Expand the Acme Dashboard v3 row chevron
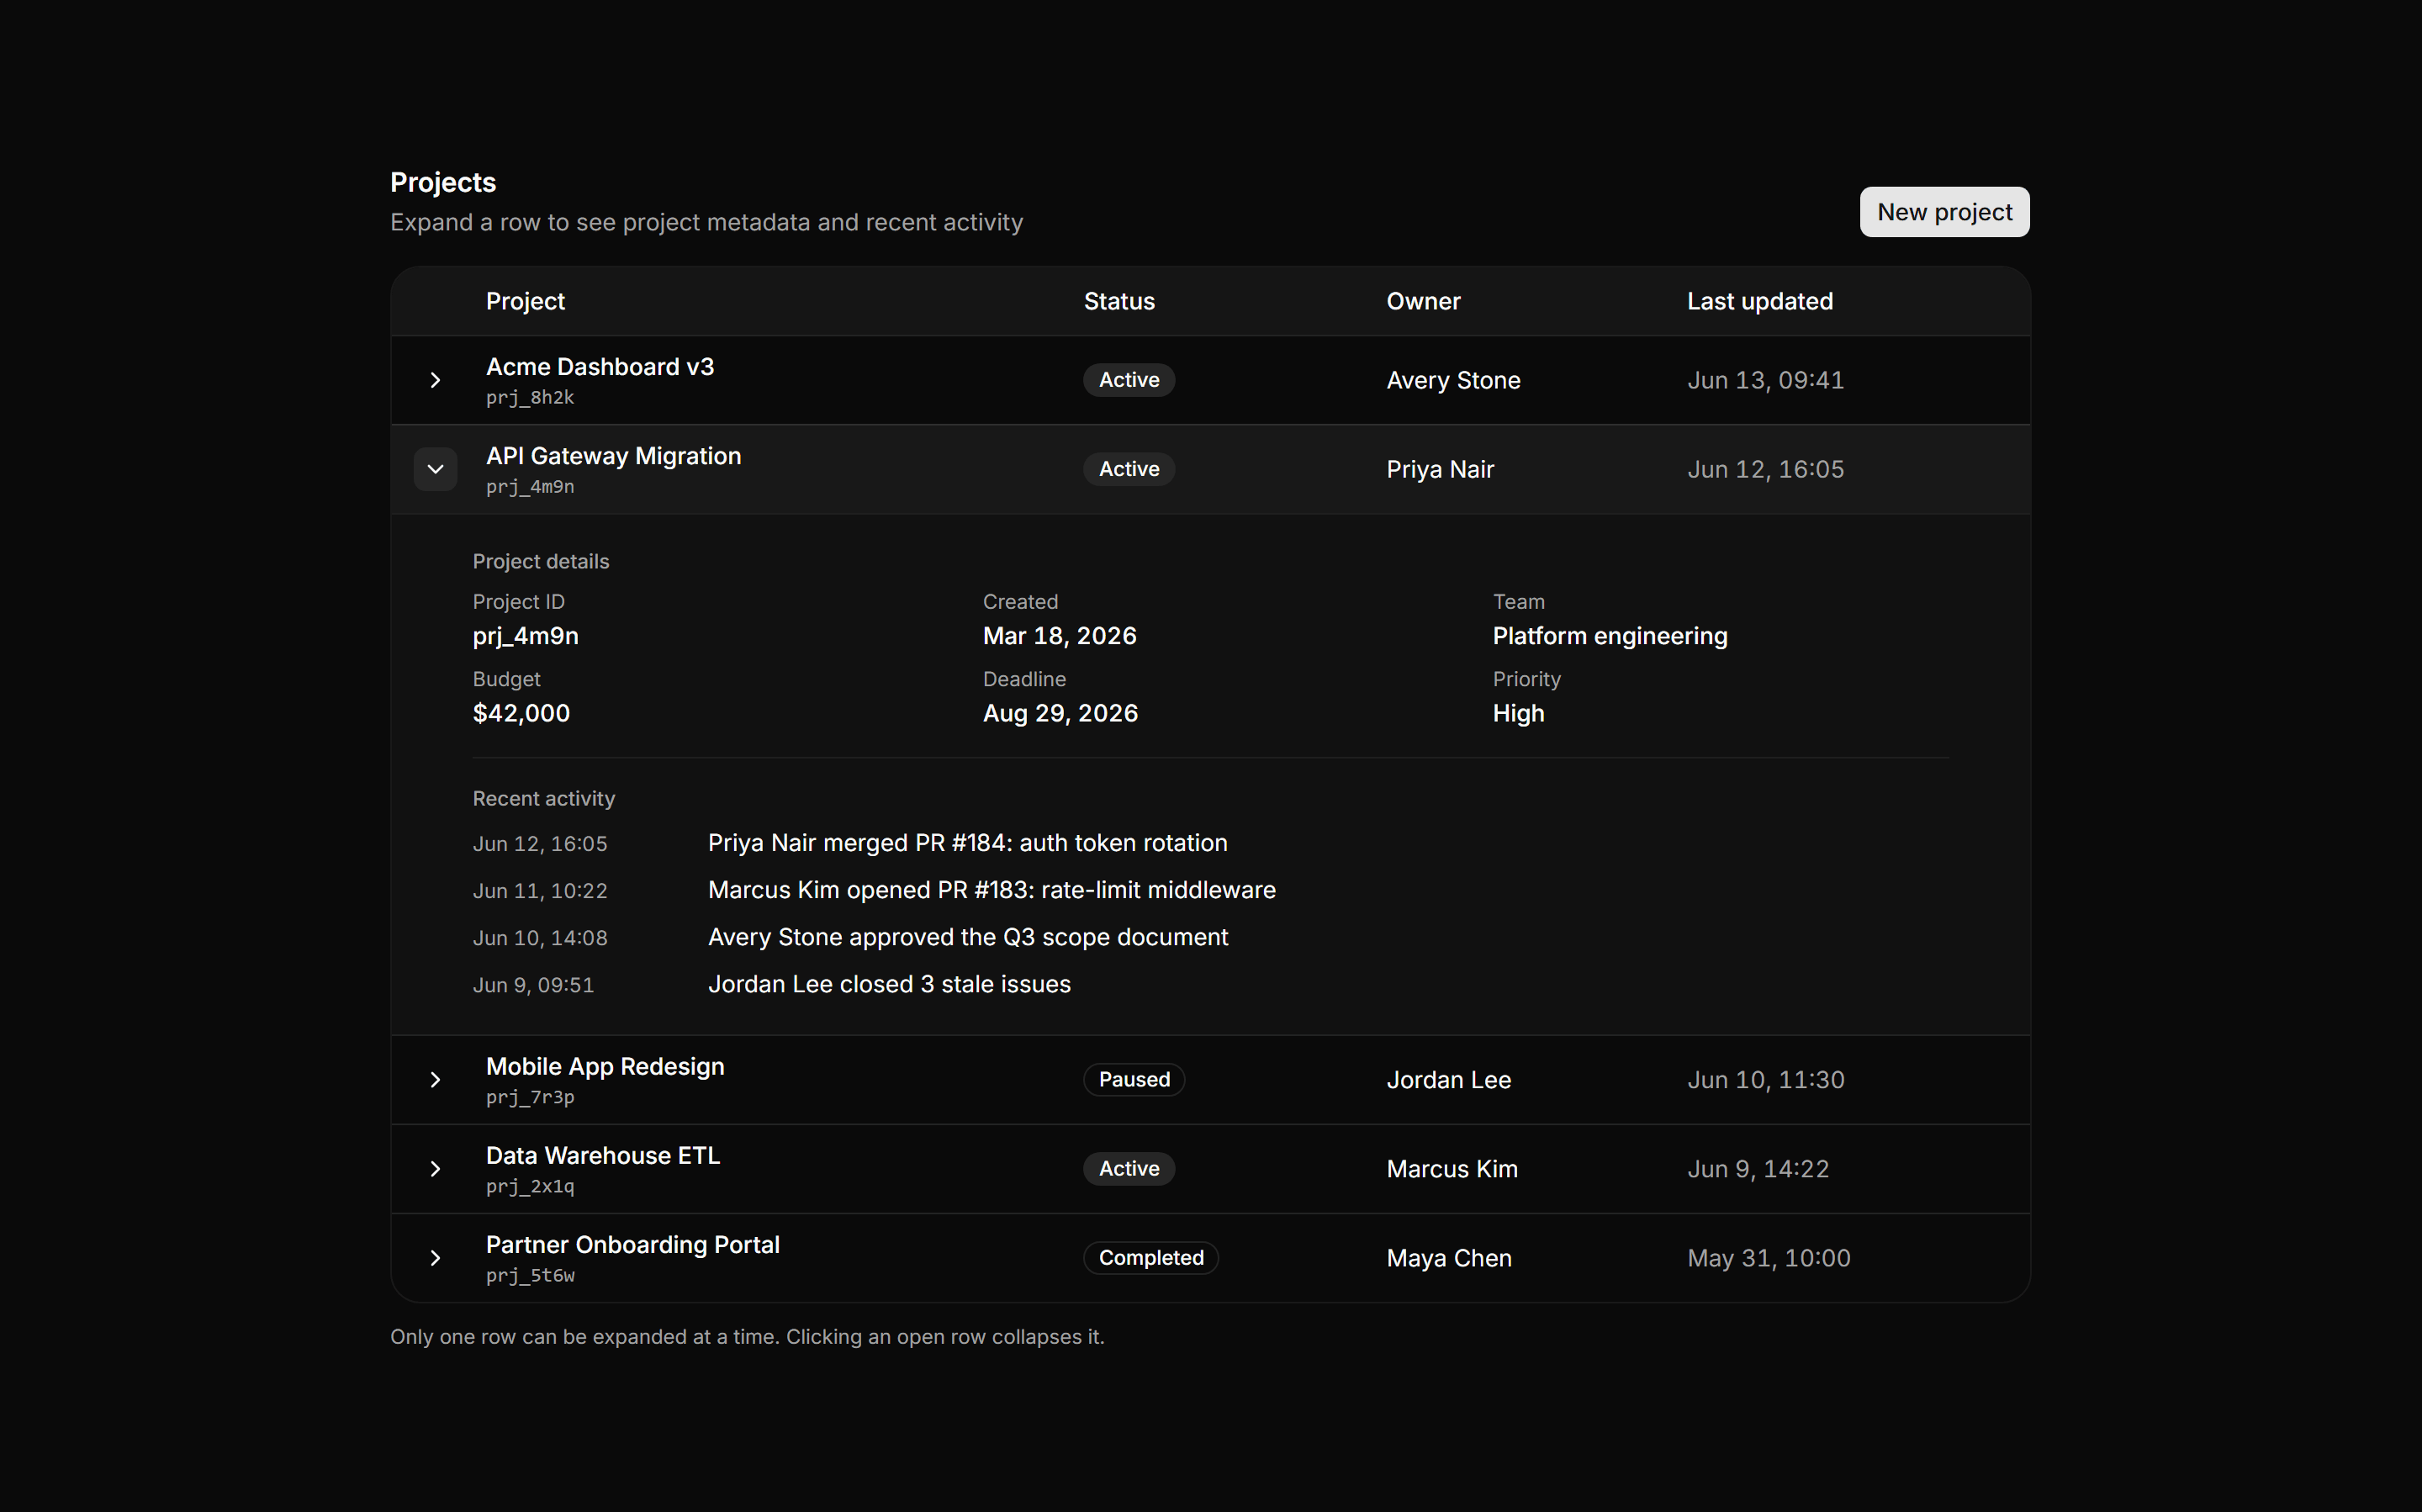The image size is (2422, 1512). coord(435,380)
